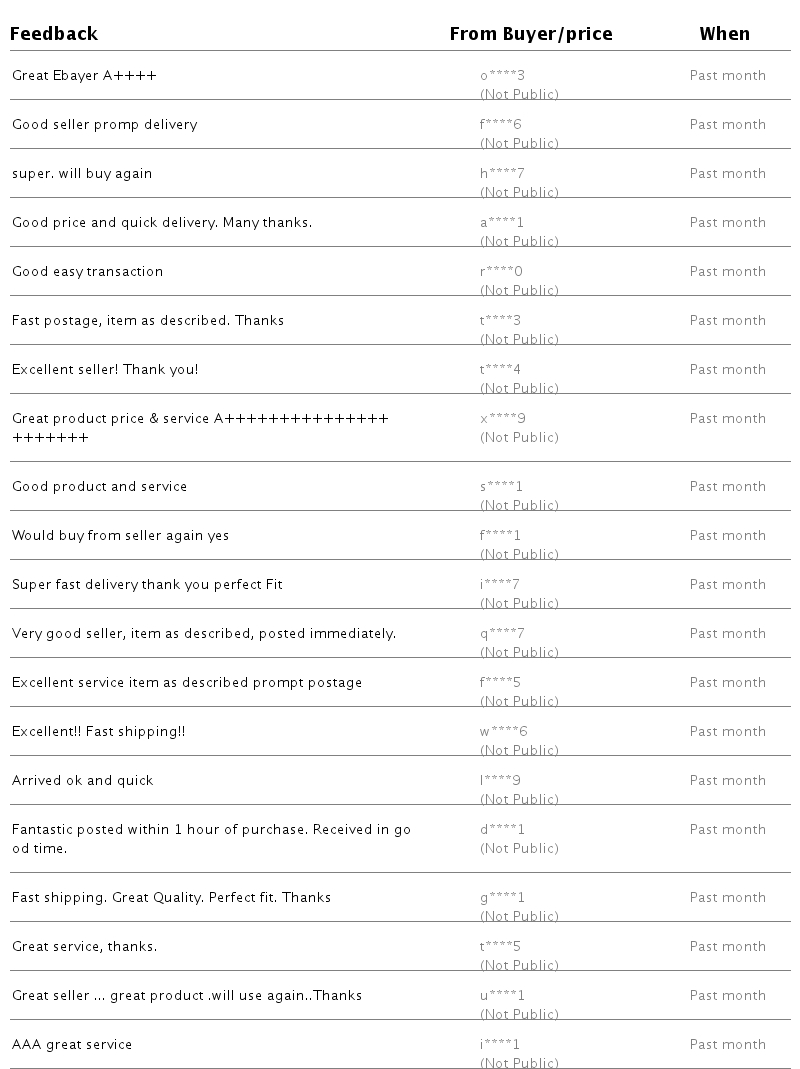Screen dimensions: 800x1069
Task: Select buyer d****1 username
Action: pyautogui.click(x=502, y=829)
